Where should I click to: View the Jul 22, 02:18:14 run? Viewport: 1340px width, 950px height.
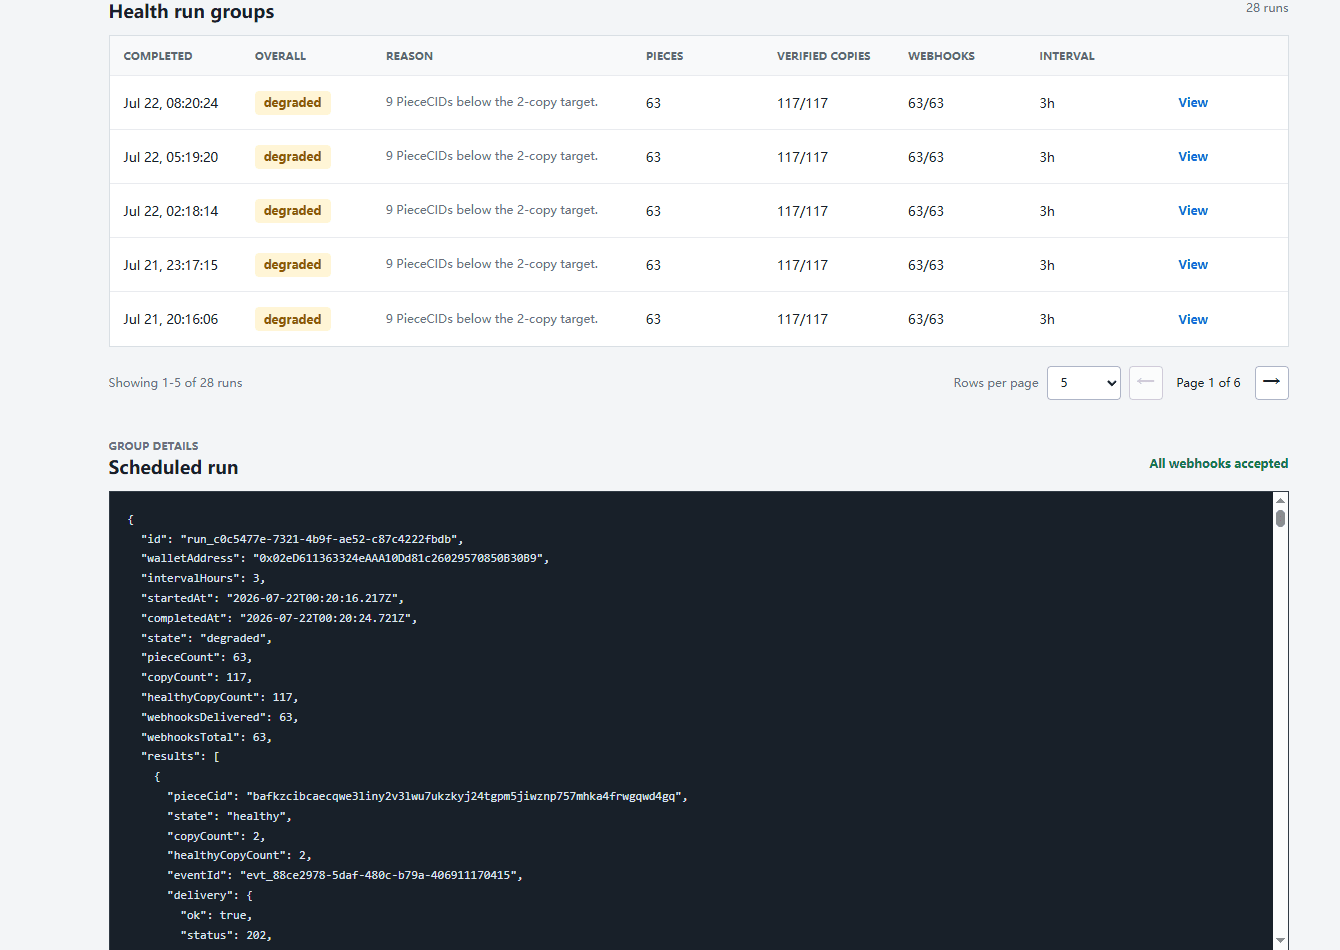coord(1192,211)
